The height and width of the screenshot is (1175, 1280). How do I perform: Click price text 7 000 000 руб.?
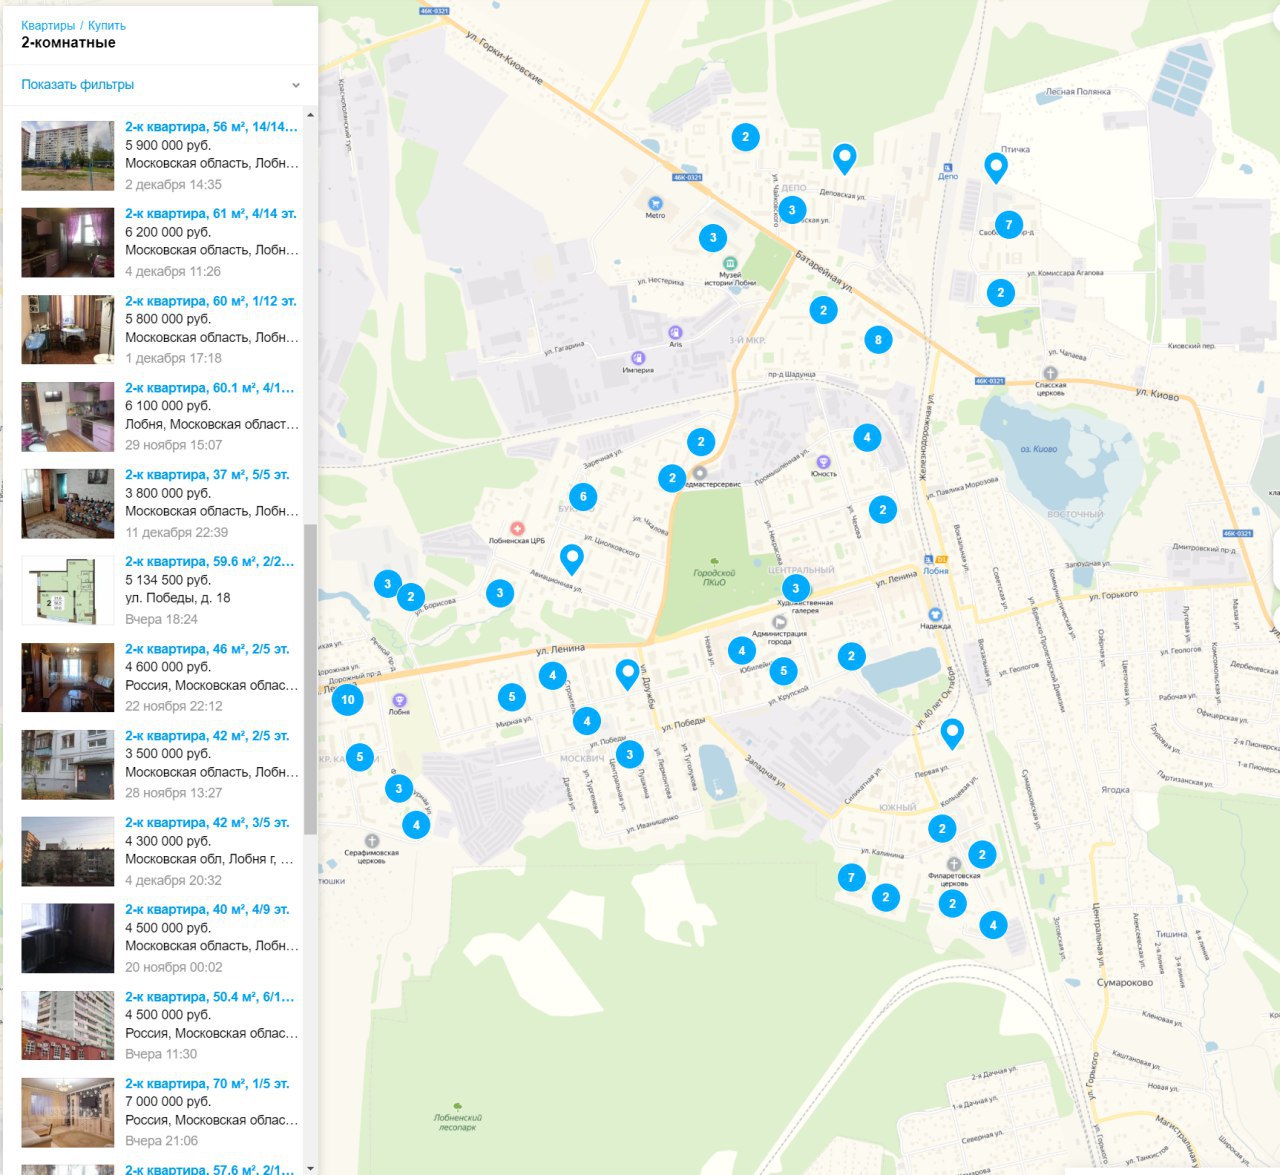coord(168,1102)
